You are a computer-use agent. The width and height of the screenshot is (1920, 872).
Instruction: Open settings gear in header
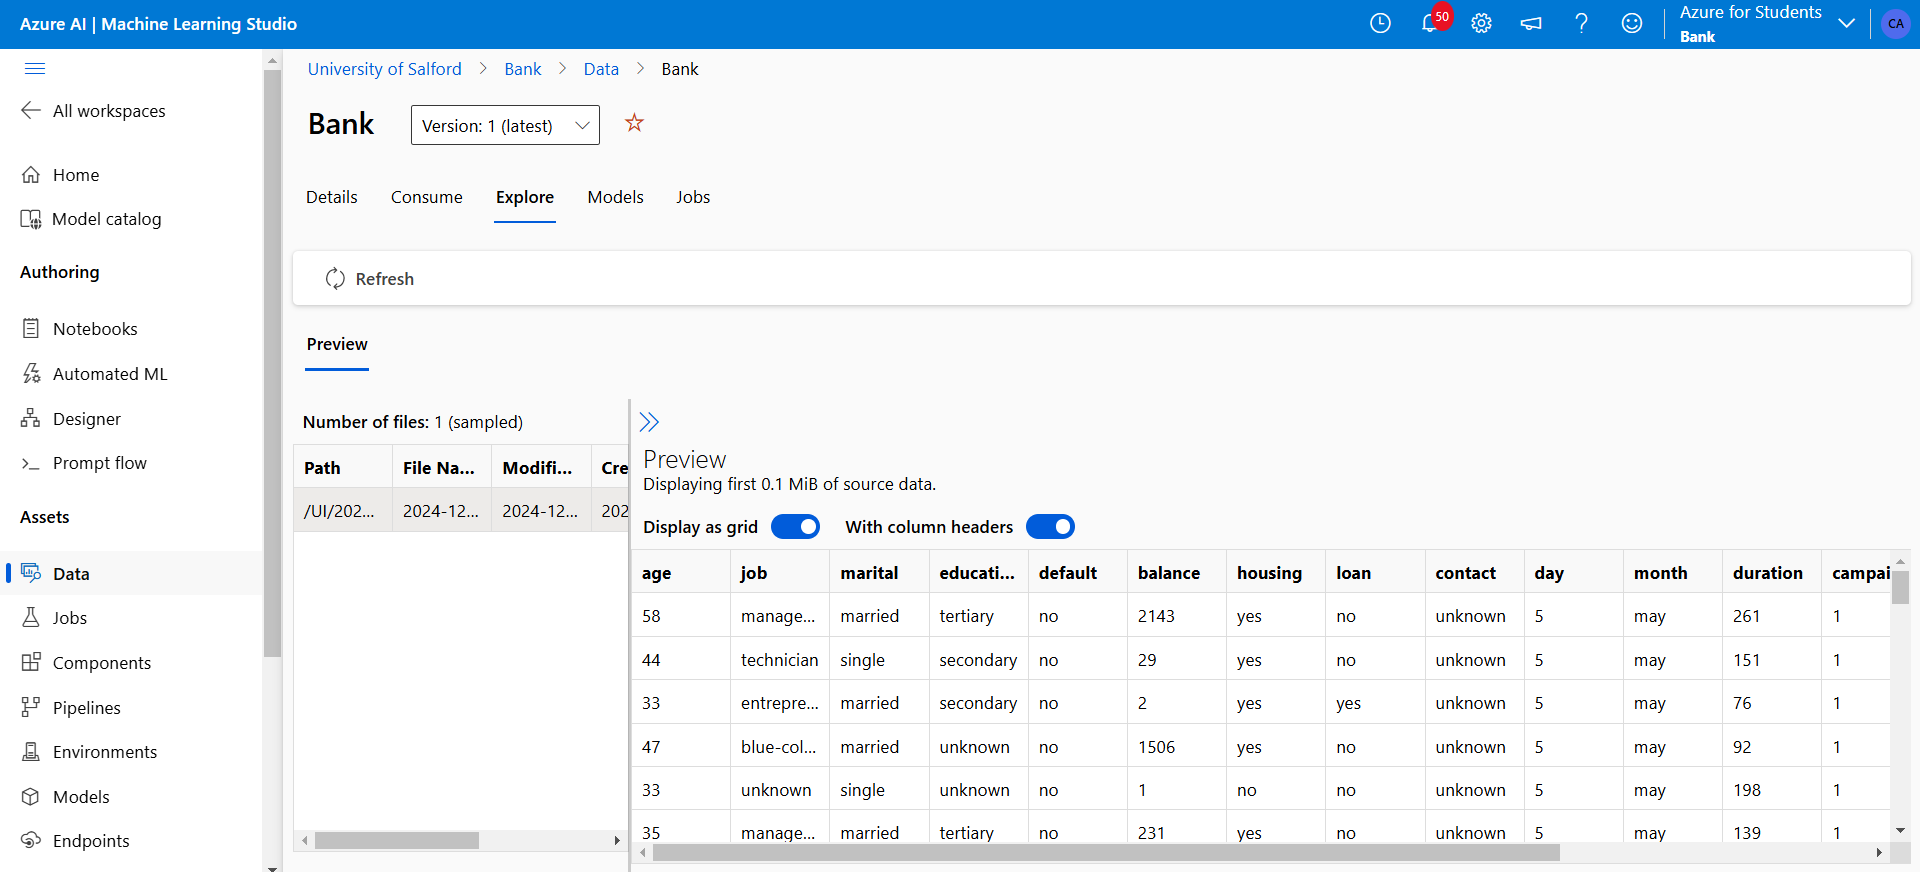pyautogui.click(x=1481, y=23)
